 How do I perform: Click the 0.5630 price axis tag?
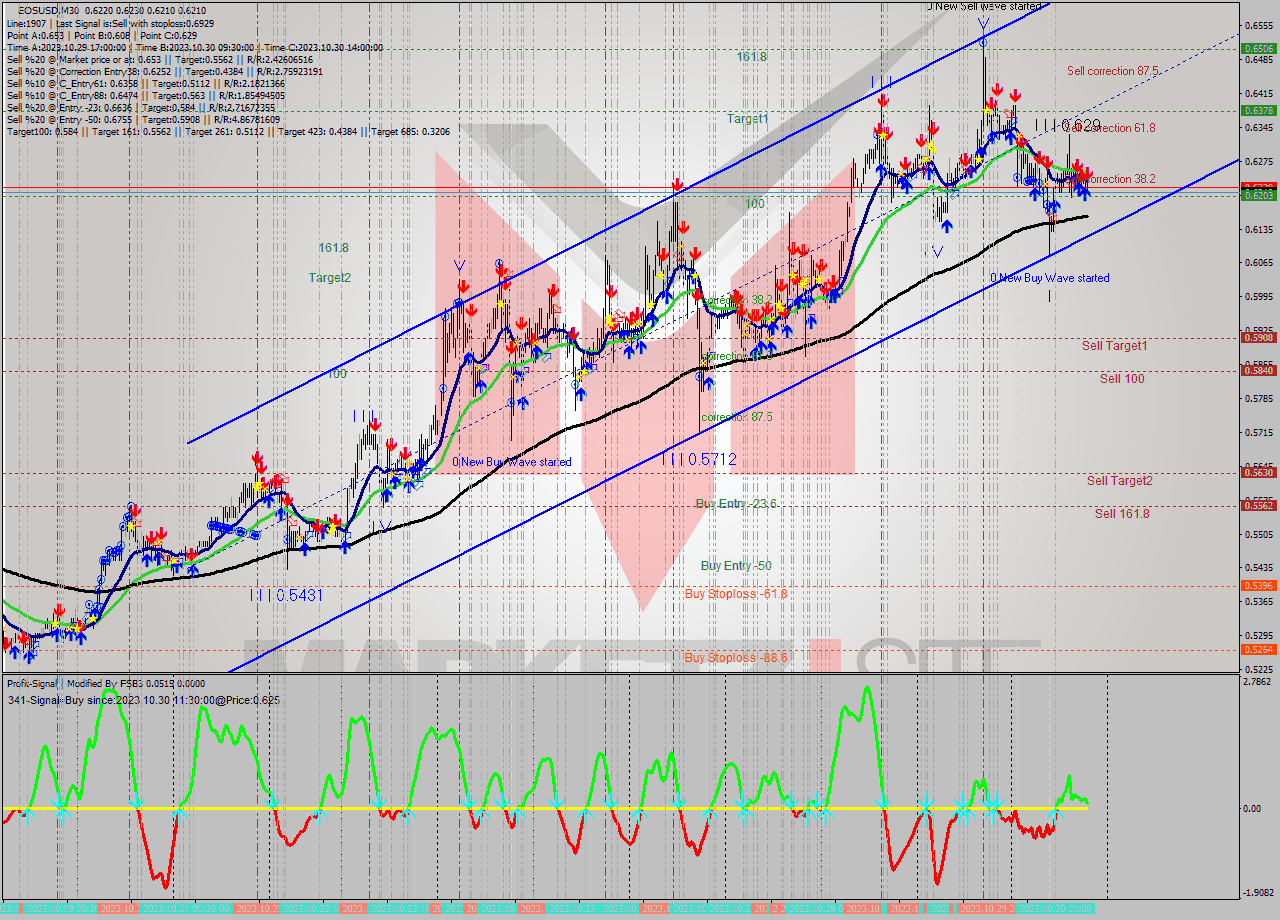[x=1257, y=472]
